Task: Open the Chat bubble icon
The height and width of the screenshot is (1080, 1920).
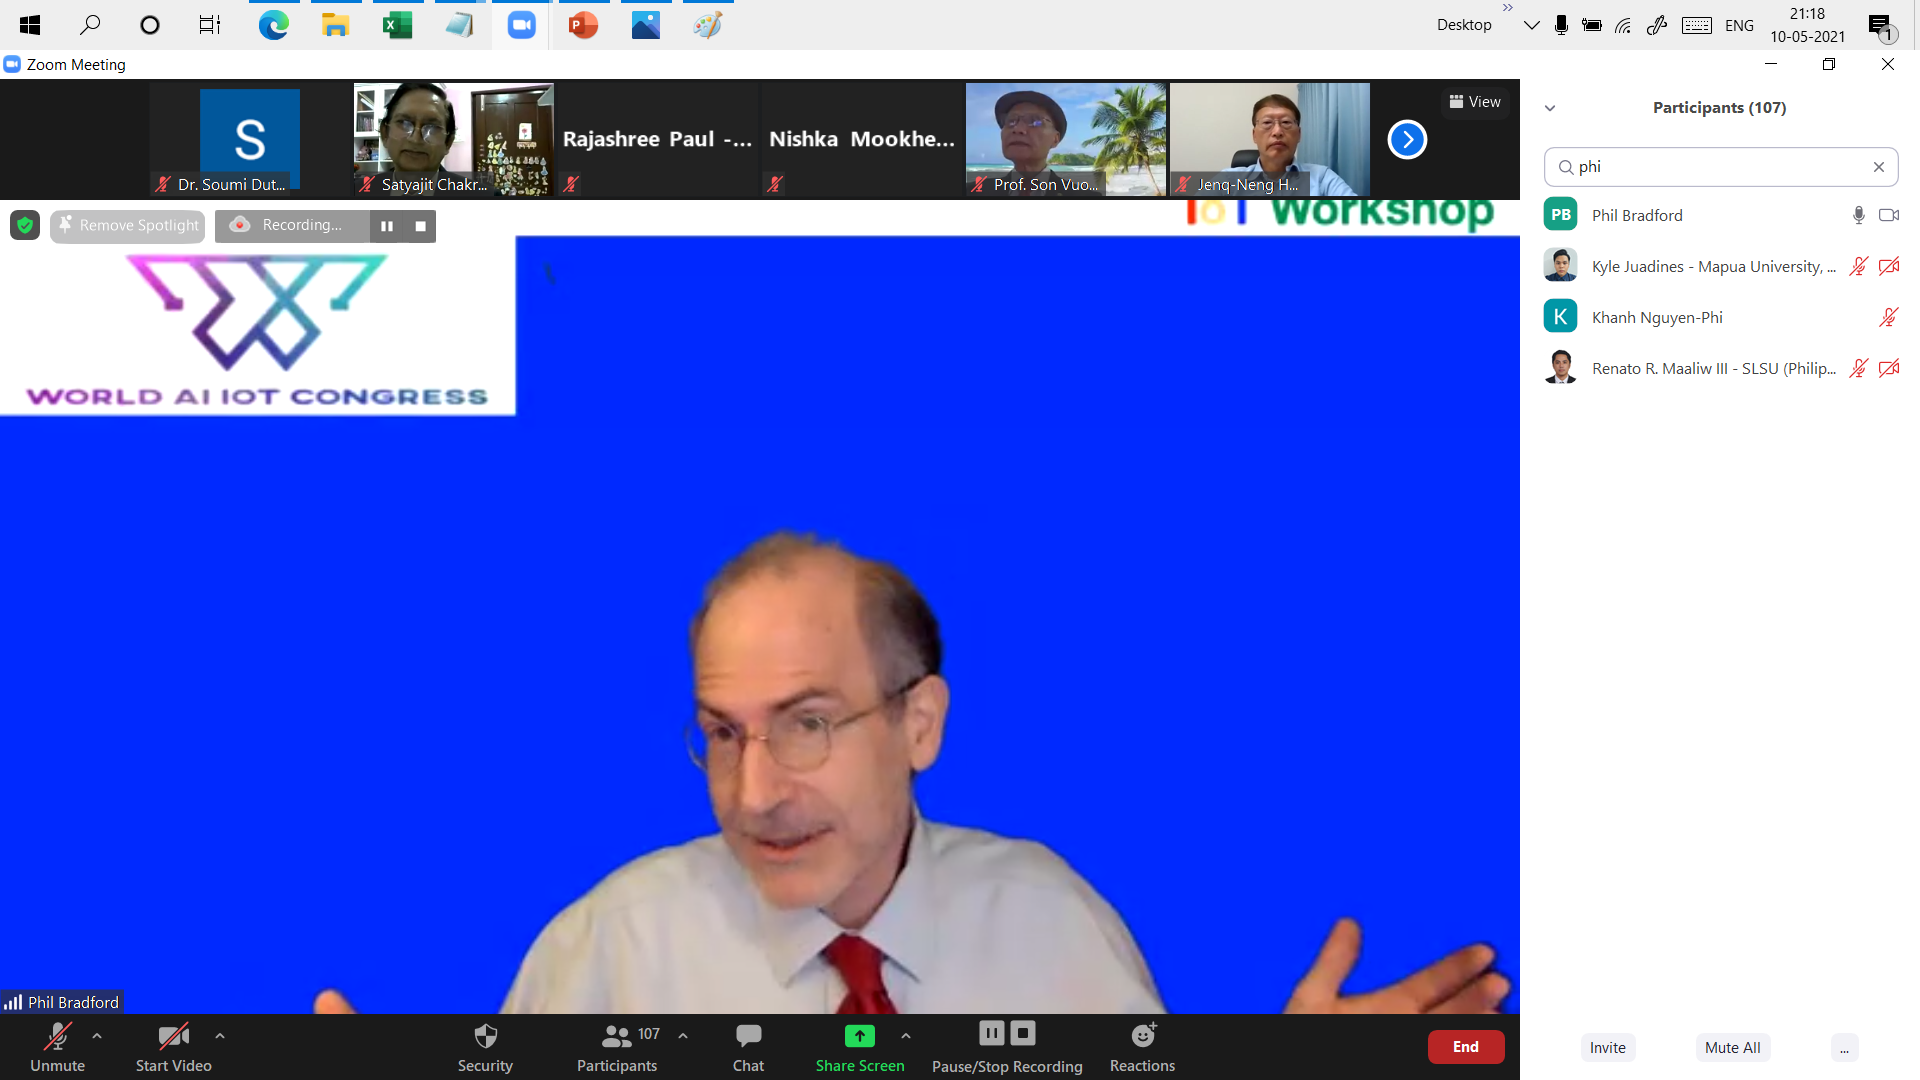Action: pyautogui.click(x=748, y=1036)
